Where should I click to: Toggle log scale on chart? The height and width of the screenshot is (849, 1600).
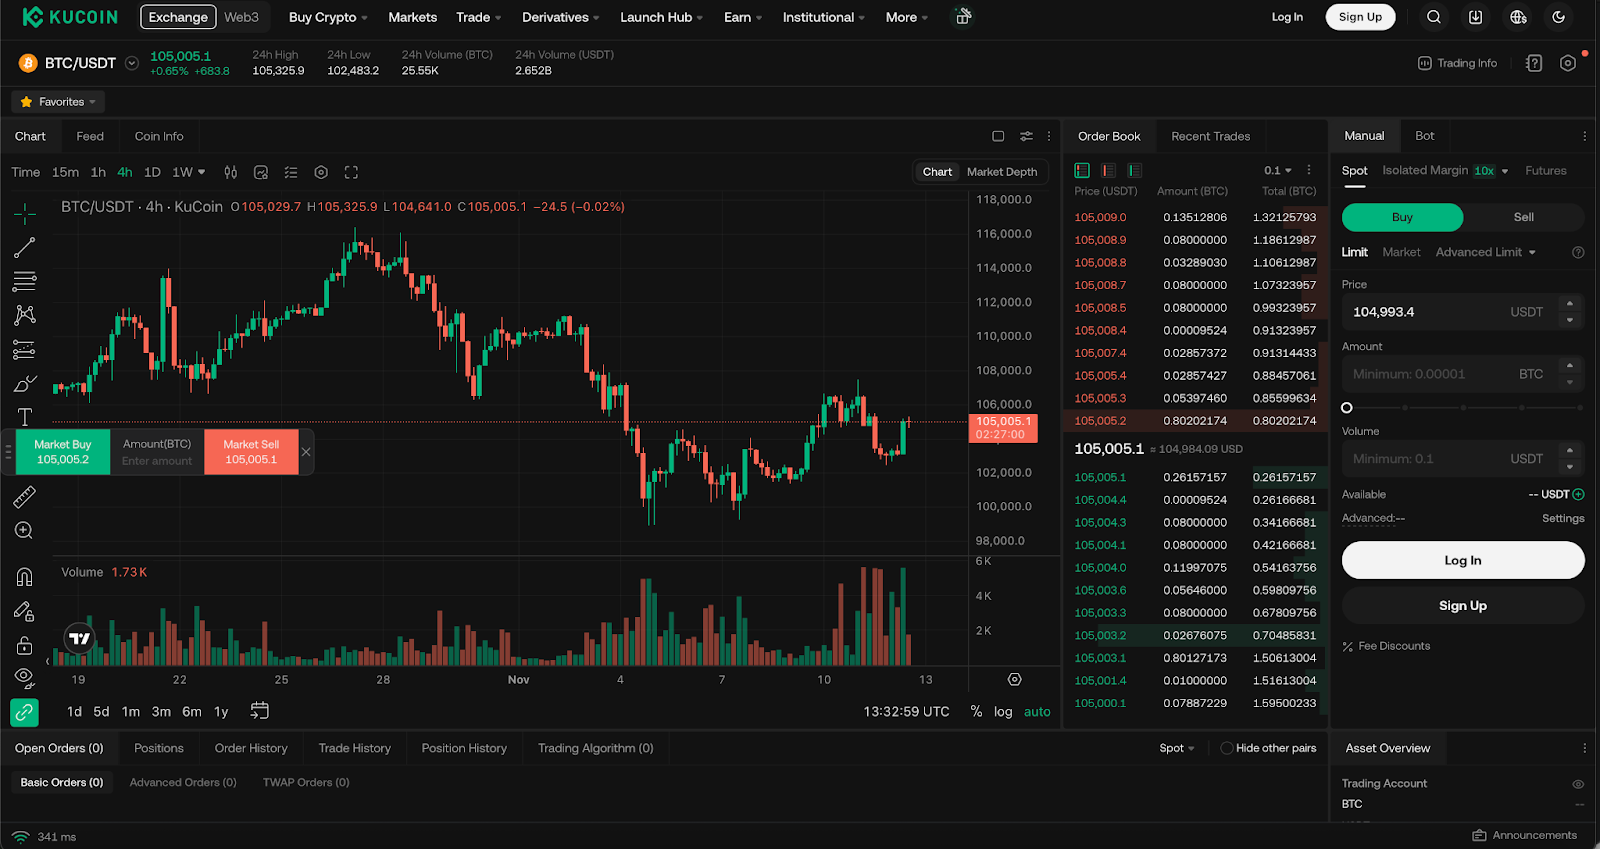point(1003,712)
